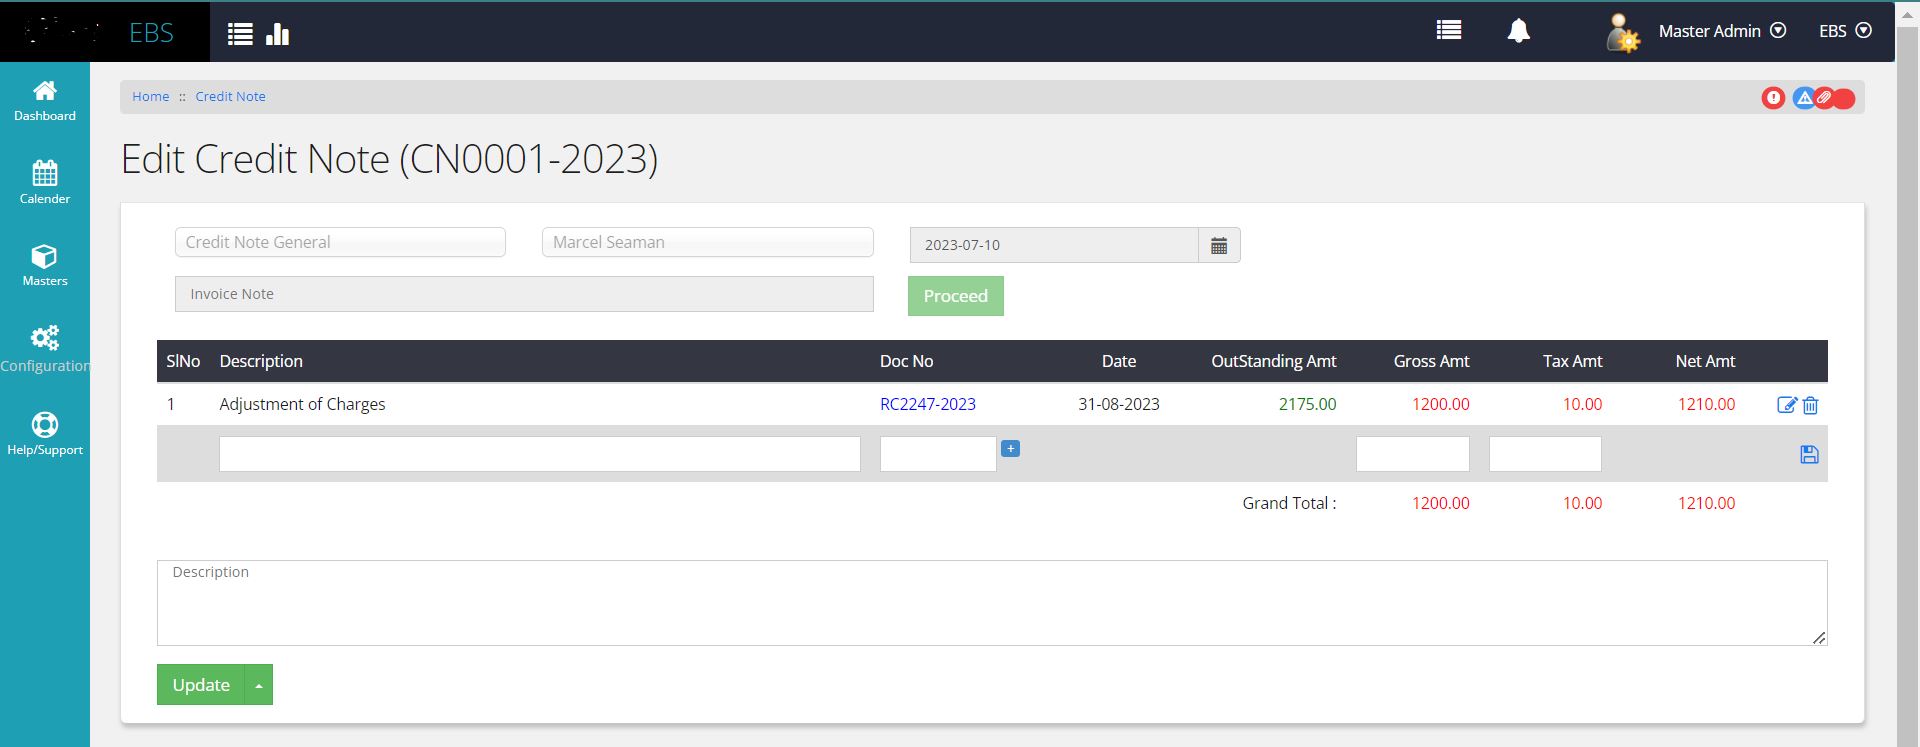Click the Invoice Note field
This screenshot has height=747, width=1920.
[x=524, y=294]
